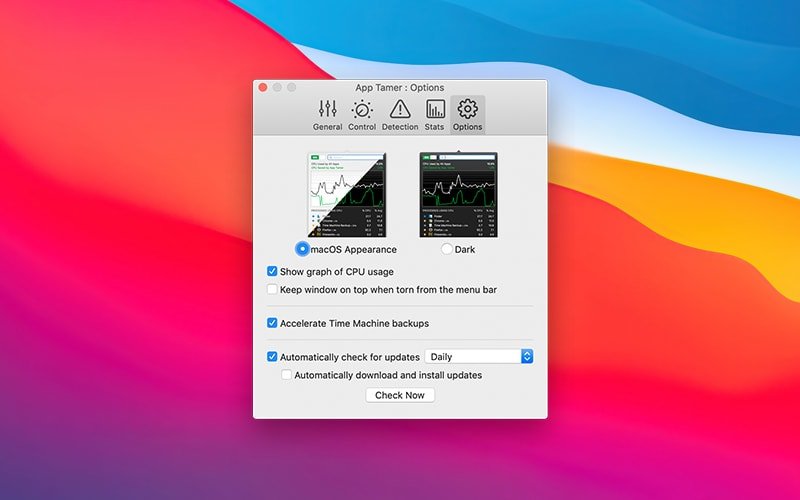Open the Detection warning triangle tab
The height and width of the screenshot is (500, 800).
(400, 115)
